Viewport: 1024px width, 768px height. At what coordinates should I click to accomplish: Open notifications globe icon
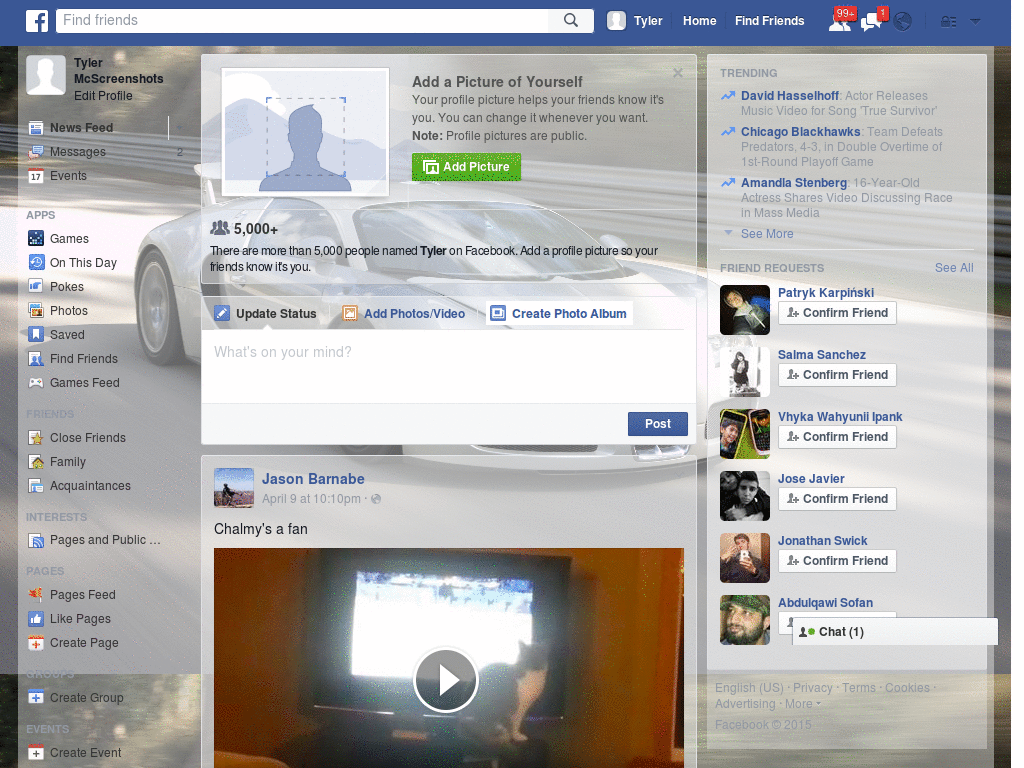click(x=903, y=22)
